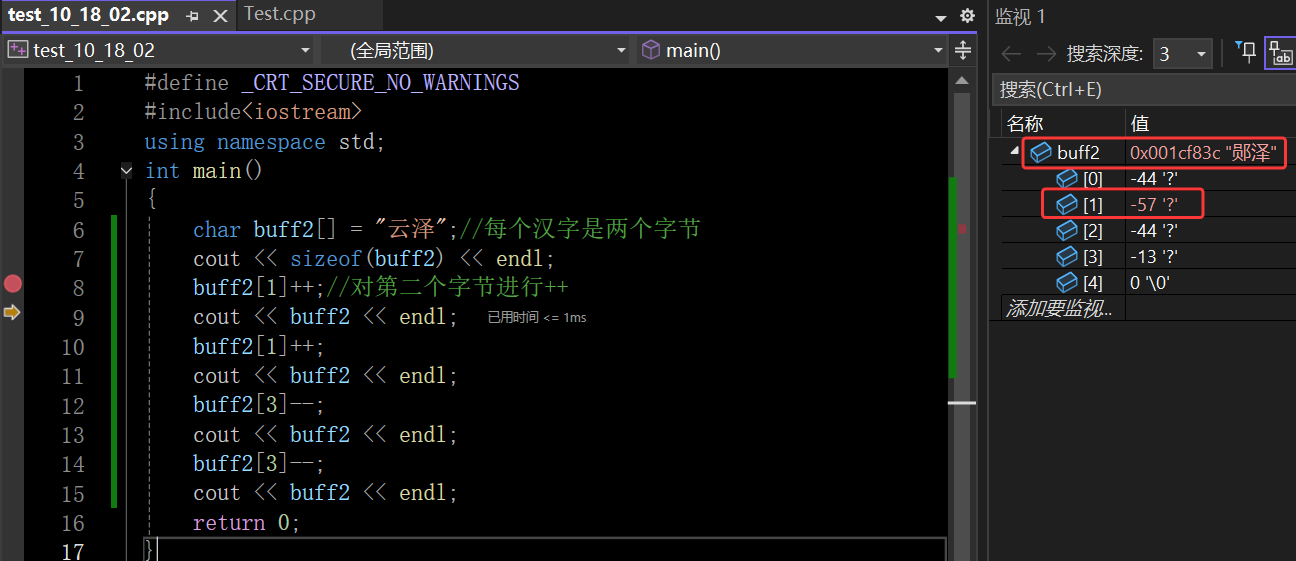Click the editor scrollbar up arrow
The image size is (1296, 561).
coord(962,80)
